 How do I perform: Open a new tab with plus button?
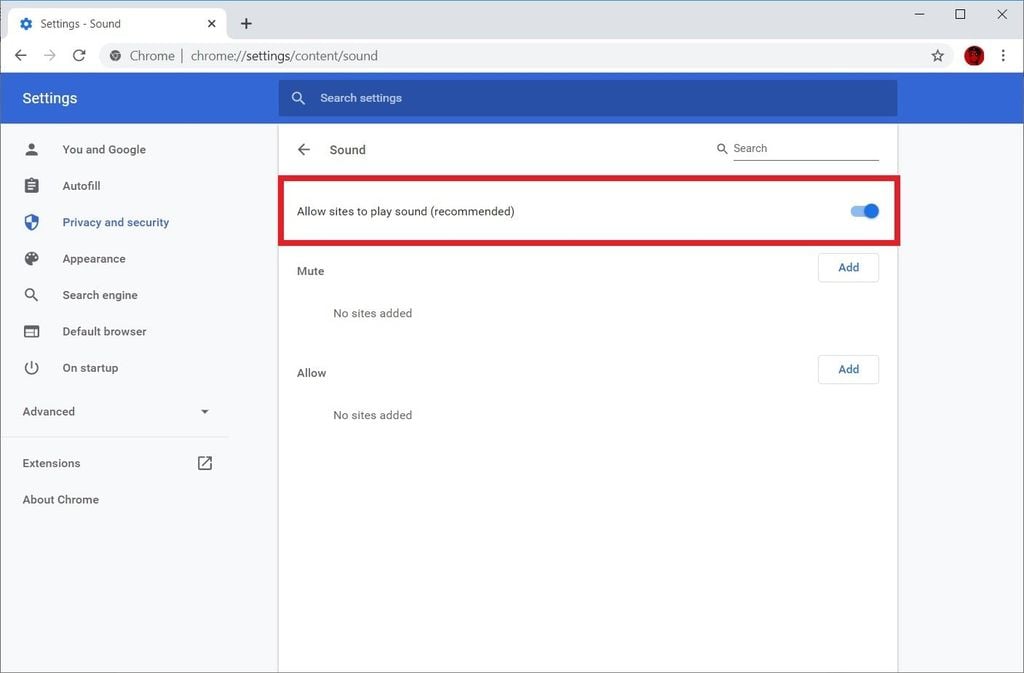(246, 23)
